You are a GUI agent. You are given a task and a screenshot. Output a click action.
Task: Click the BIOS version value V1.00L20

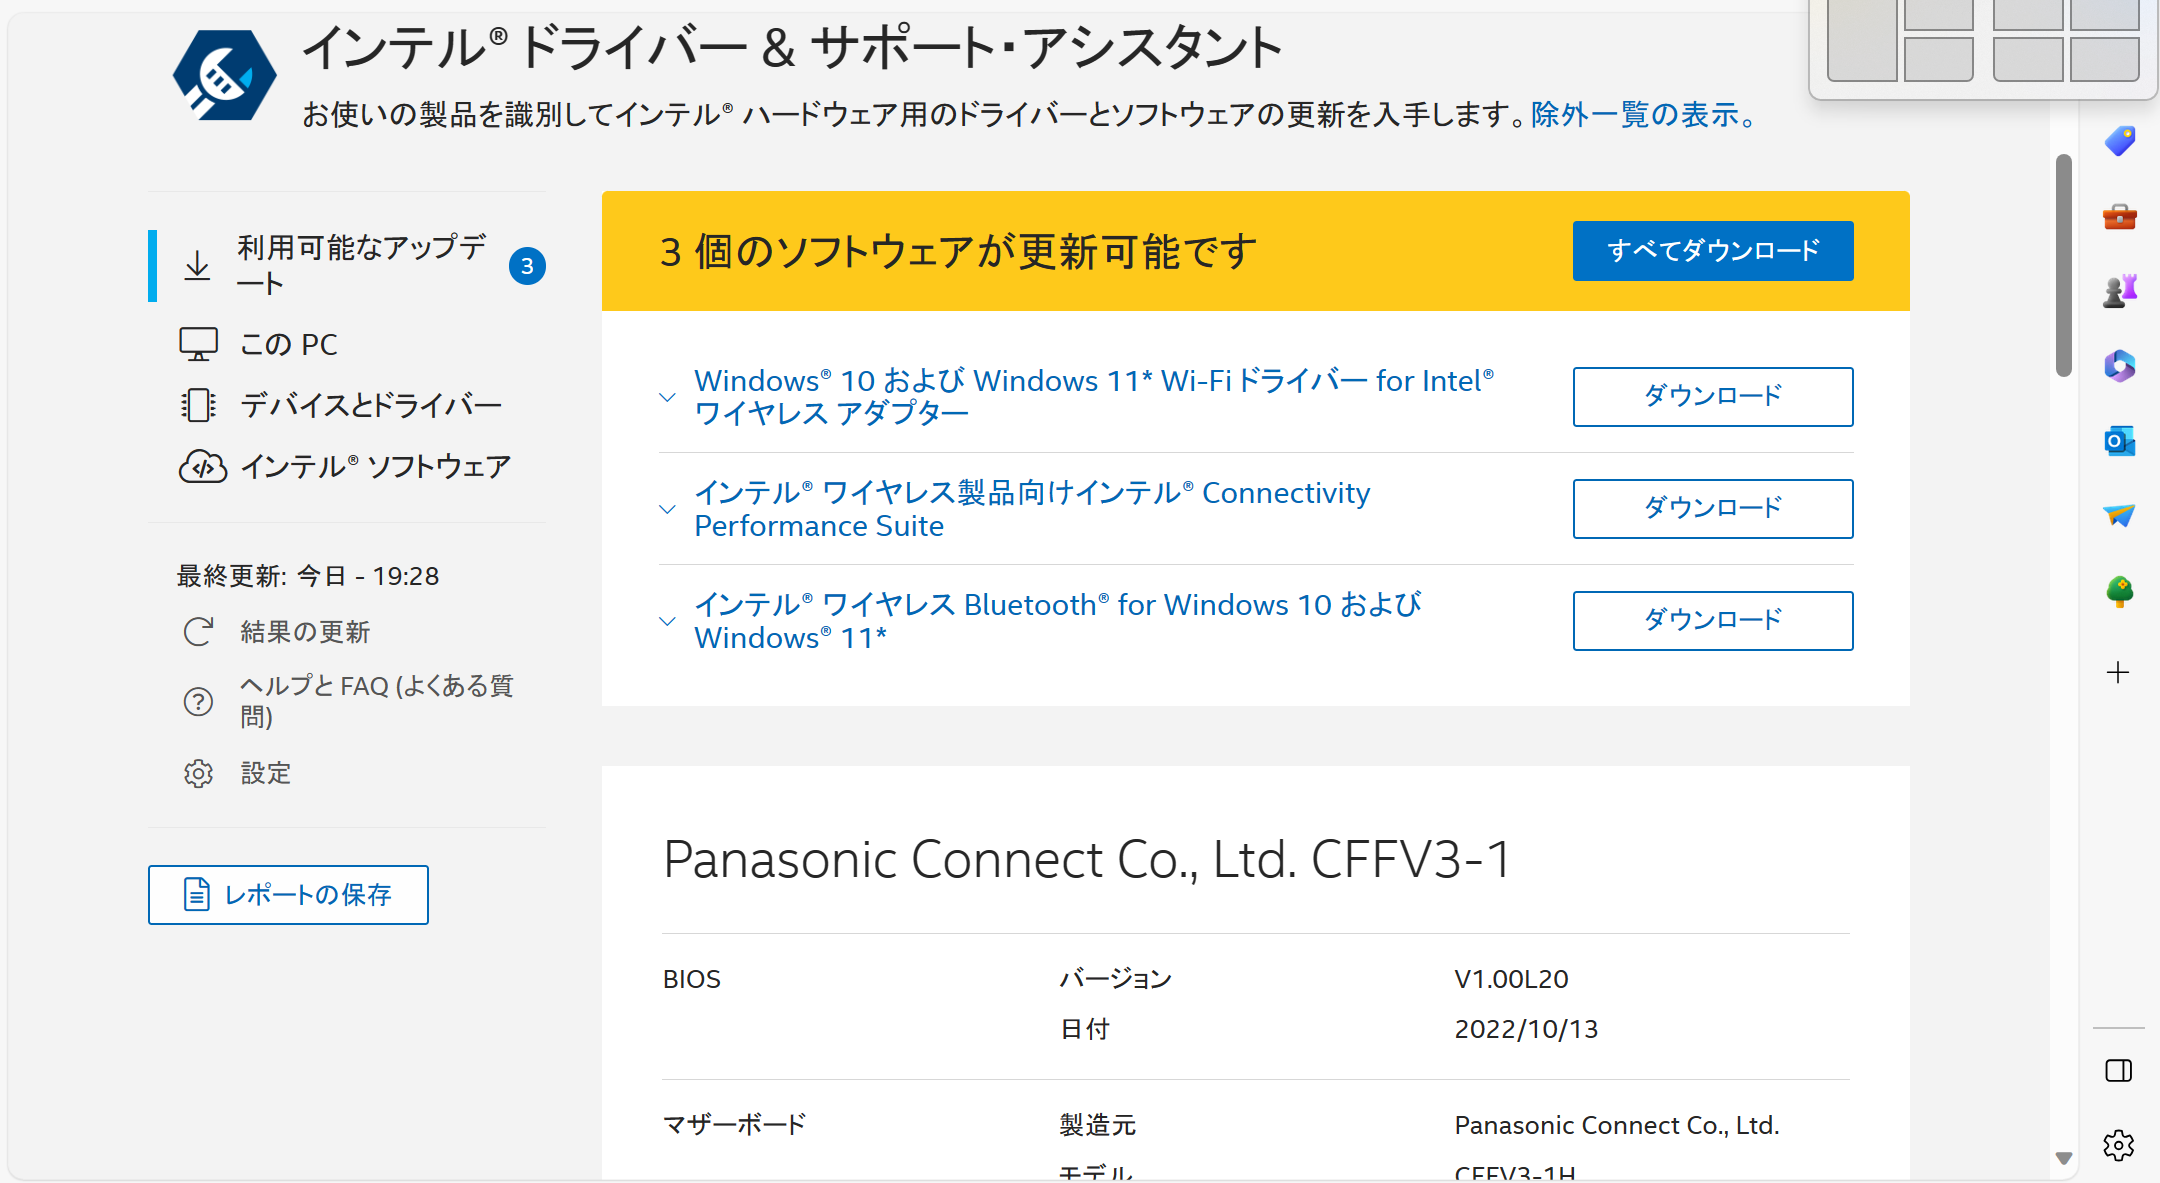click(x=1511, y=979)
